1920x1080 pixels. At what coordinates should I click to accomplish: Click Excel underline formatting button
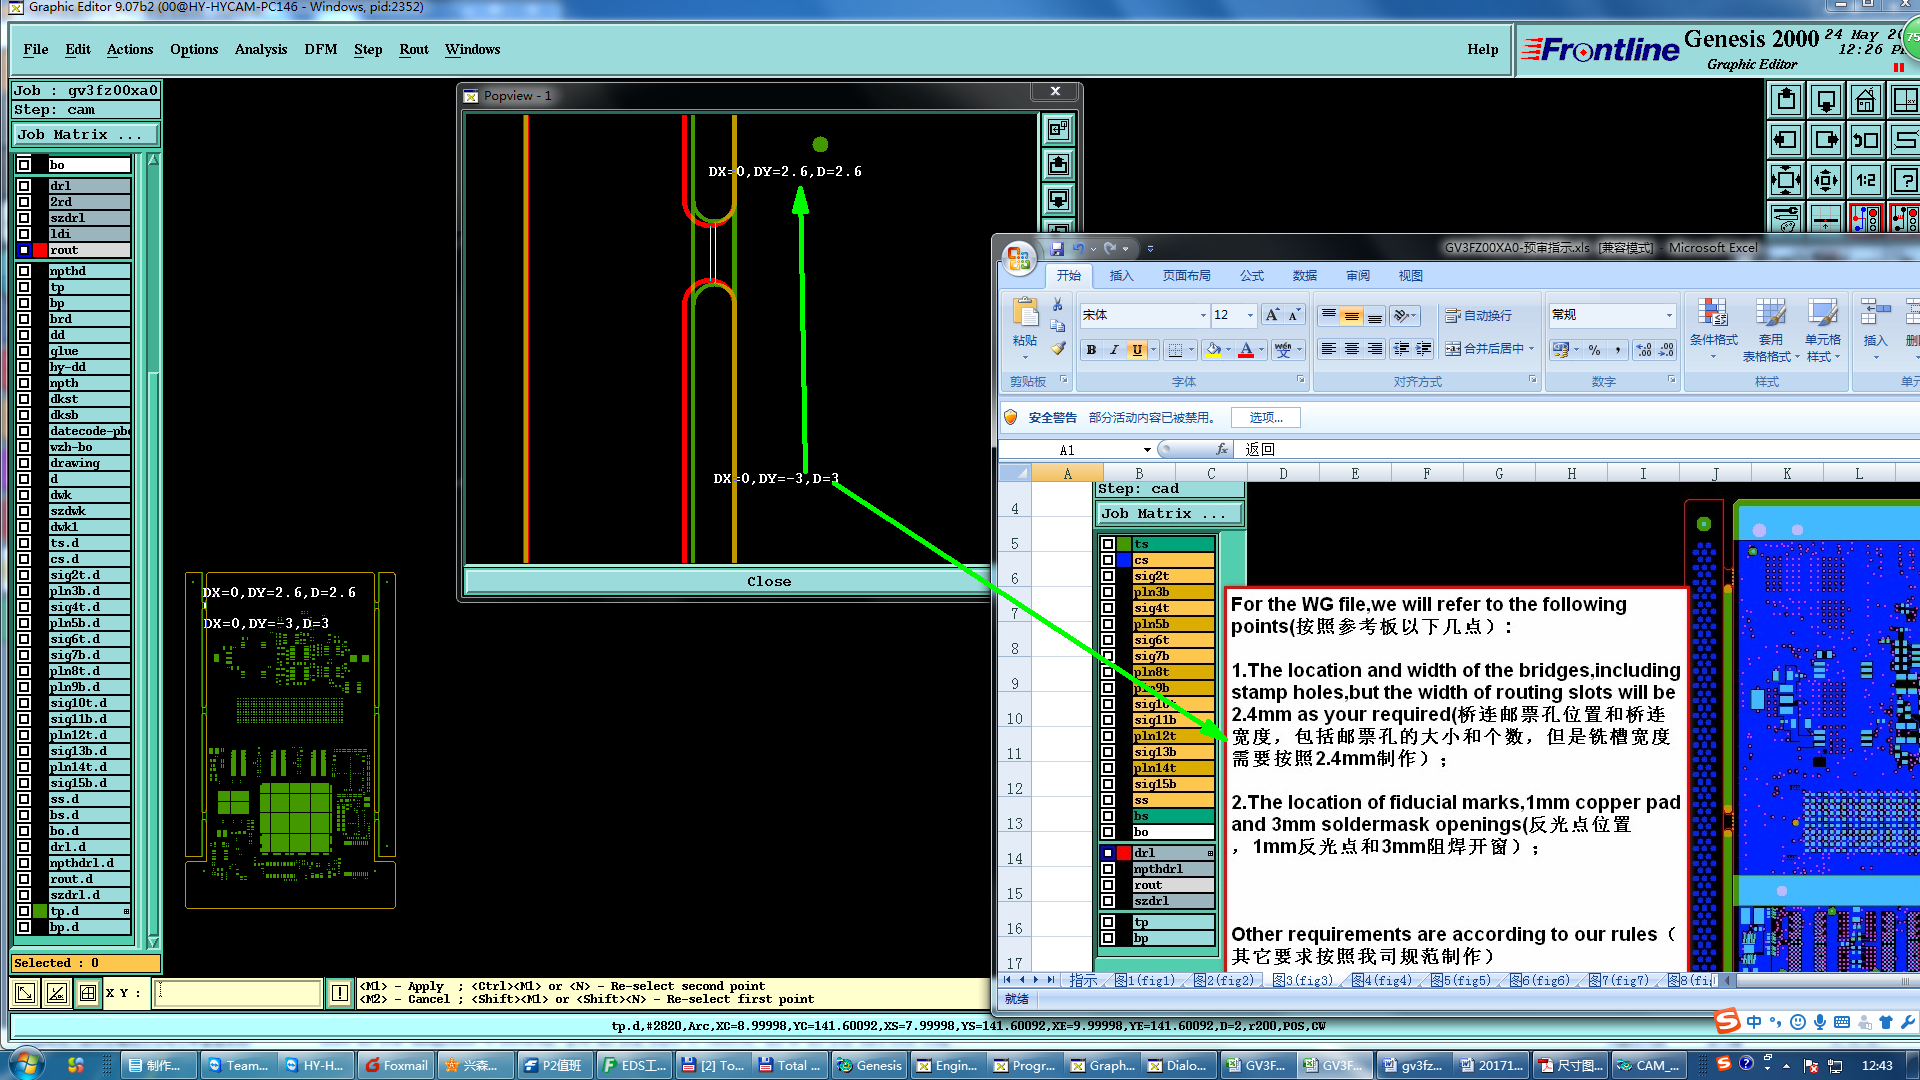tap(1137, 349)
